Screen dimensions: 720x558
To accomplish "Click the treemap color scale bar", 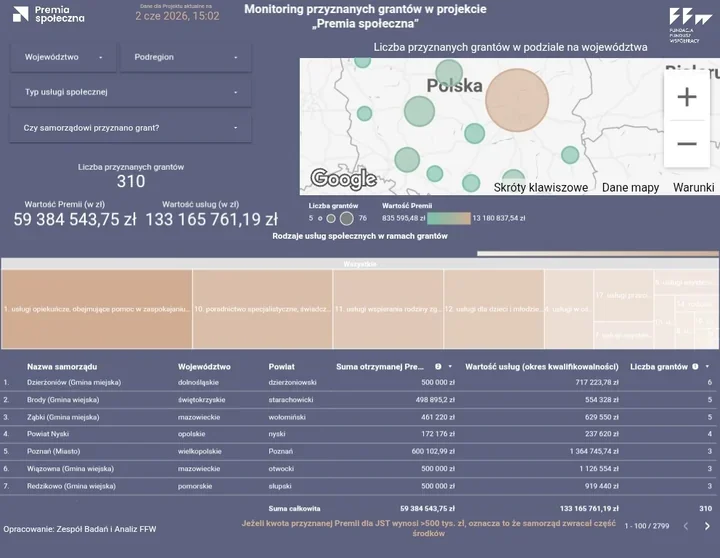I will click(x=598, y=254).
